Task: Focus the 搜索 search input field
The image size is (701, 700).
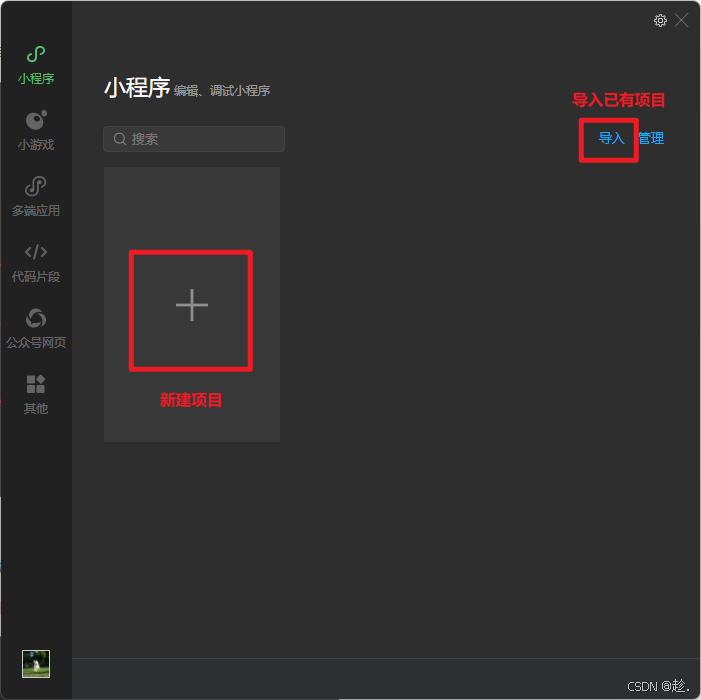Action: (194, 139)
